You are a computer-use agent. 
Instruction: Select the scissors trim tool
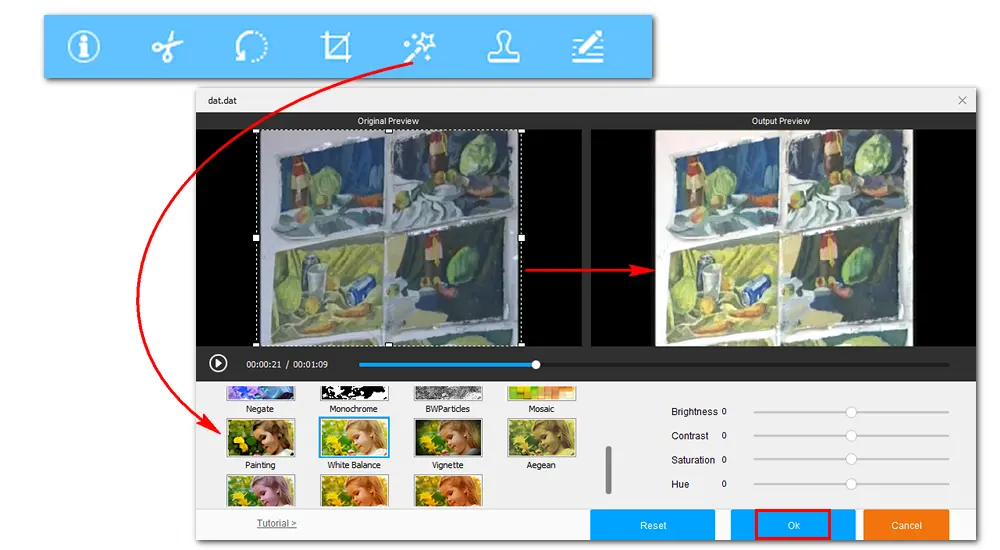click(x=167, y=47)
